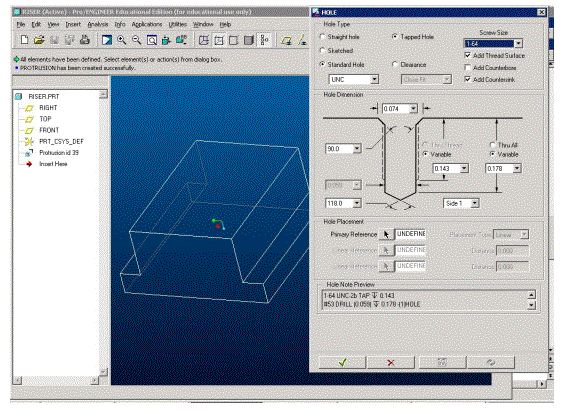Choose the Tapped Hole radio button
The height and width of the screenshot is (410, 566).
pyautogui.click(x=395, y=36)
